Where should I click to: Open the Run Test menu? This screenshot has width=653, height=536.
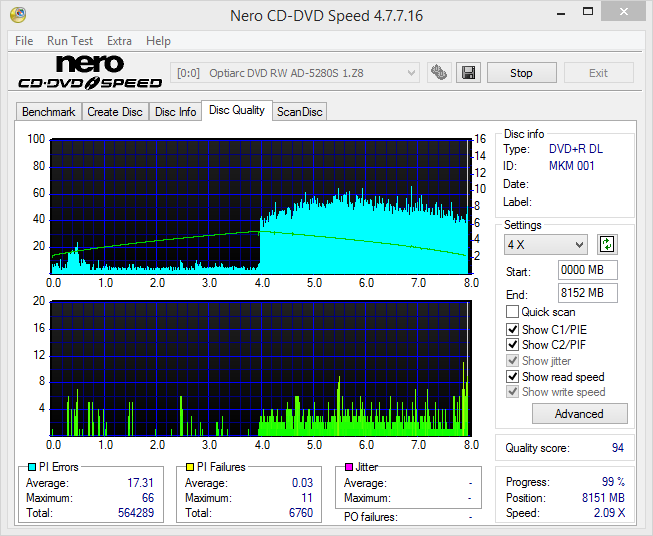pyautogui.click(x=70, y=41)
